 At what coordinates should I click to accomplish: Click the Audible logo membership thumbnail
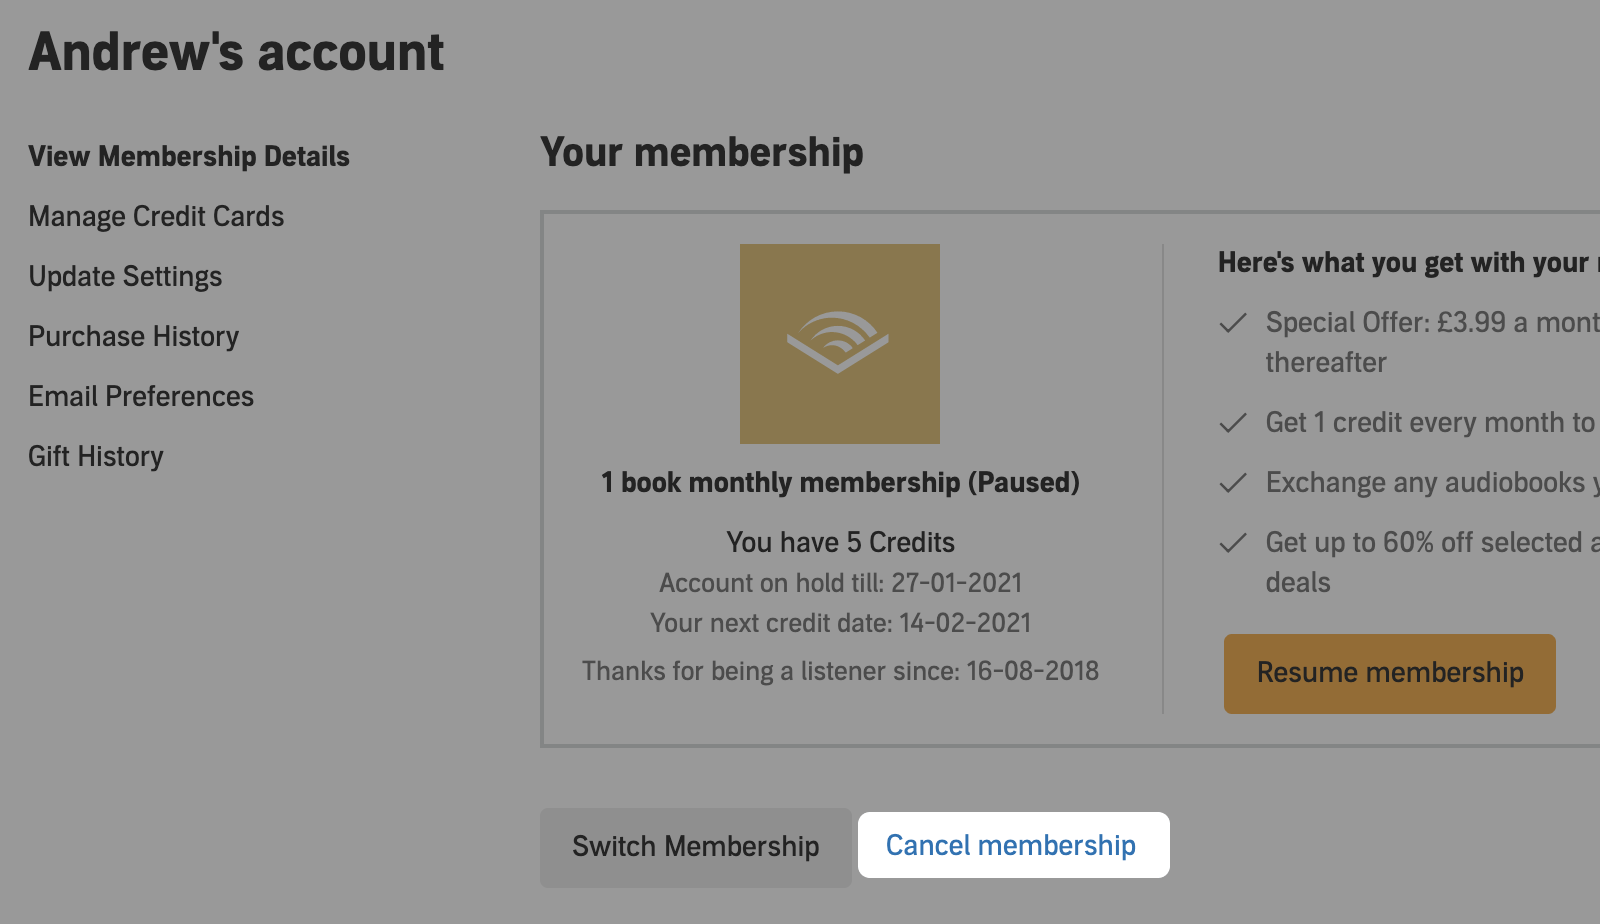tap(839, 343)
